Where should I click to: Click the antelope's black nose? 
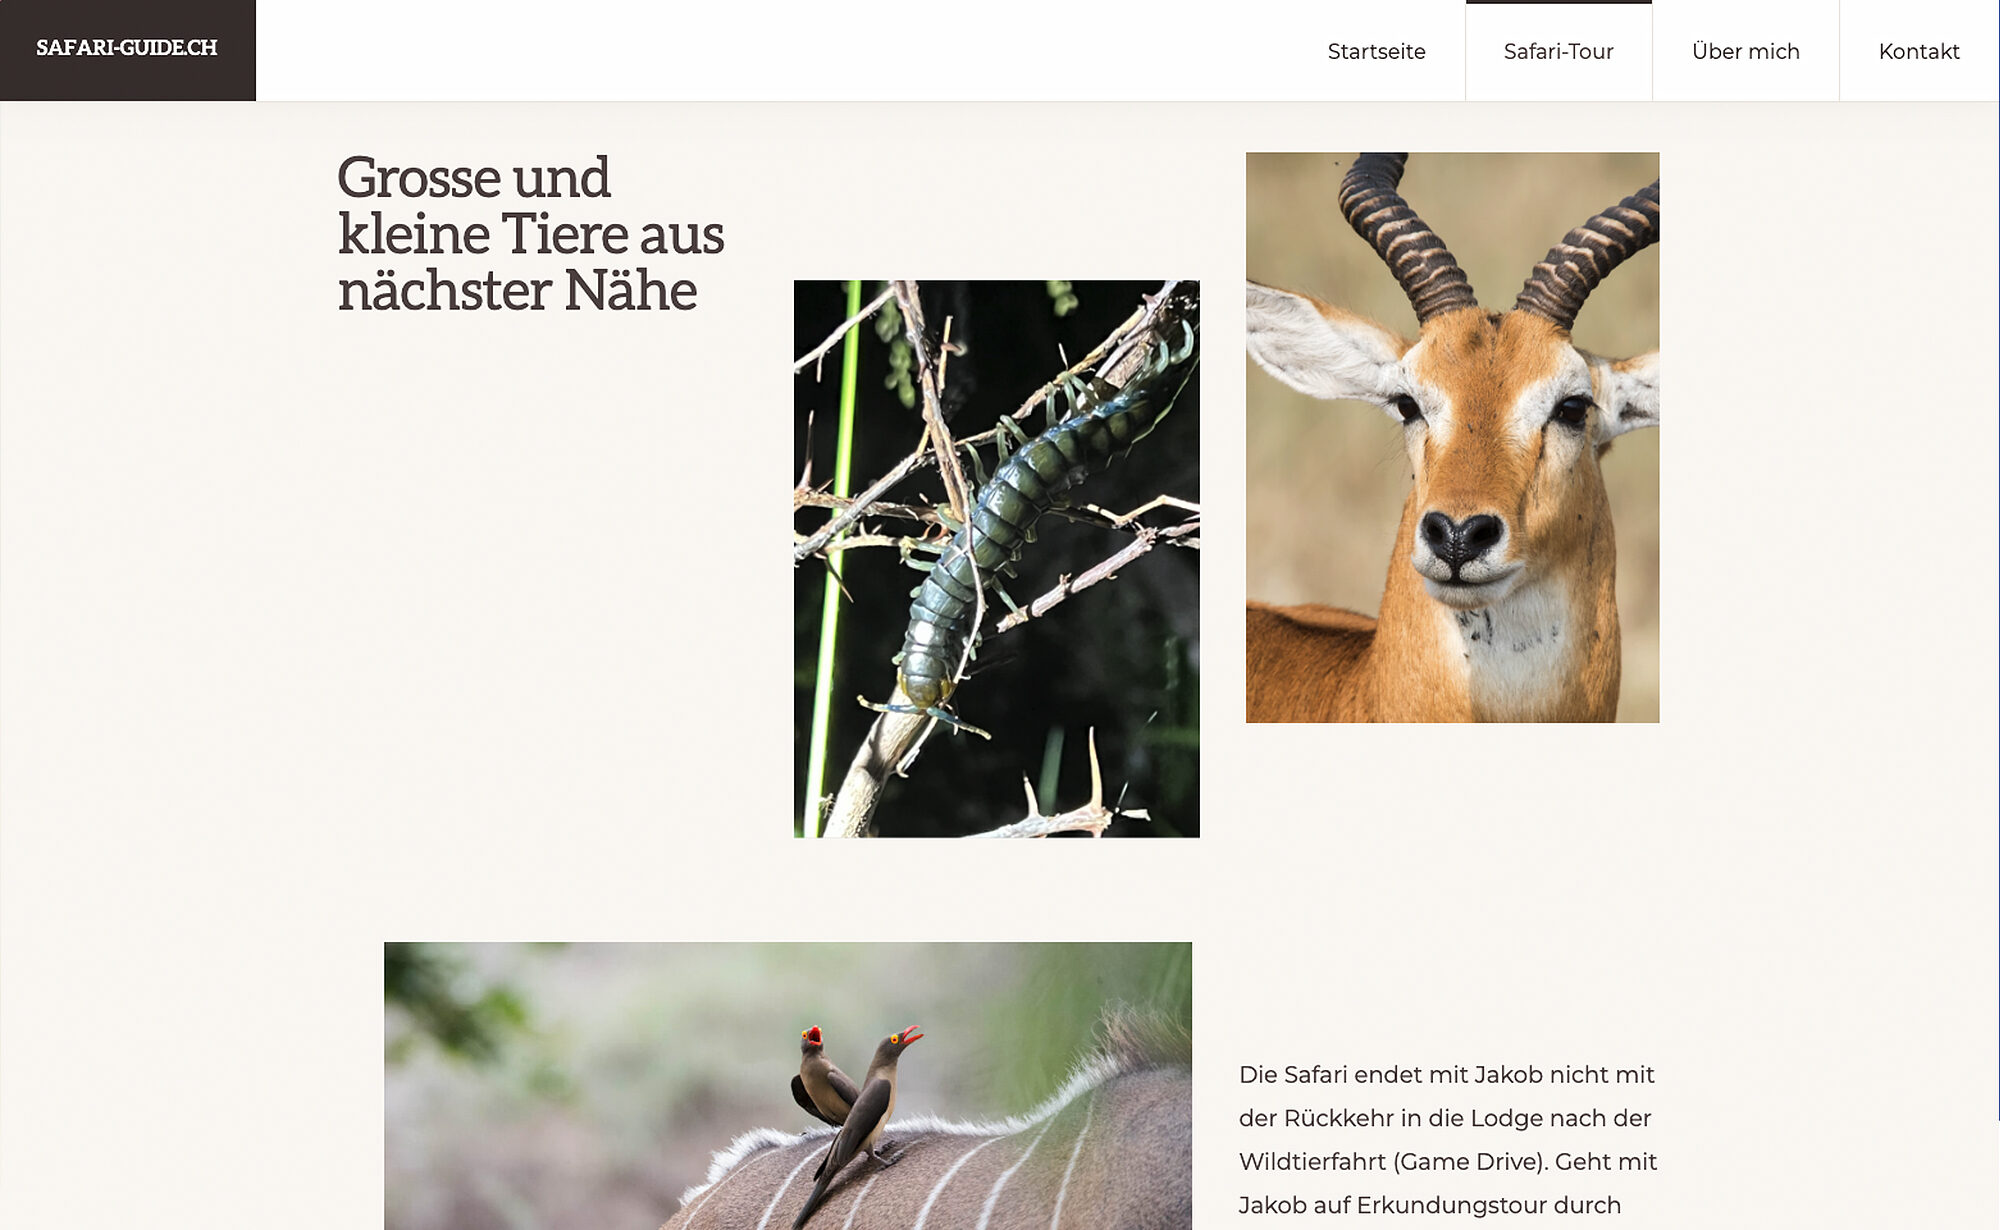(x=1462, y=538)
